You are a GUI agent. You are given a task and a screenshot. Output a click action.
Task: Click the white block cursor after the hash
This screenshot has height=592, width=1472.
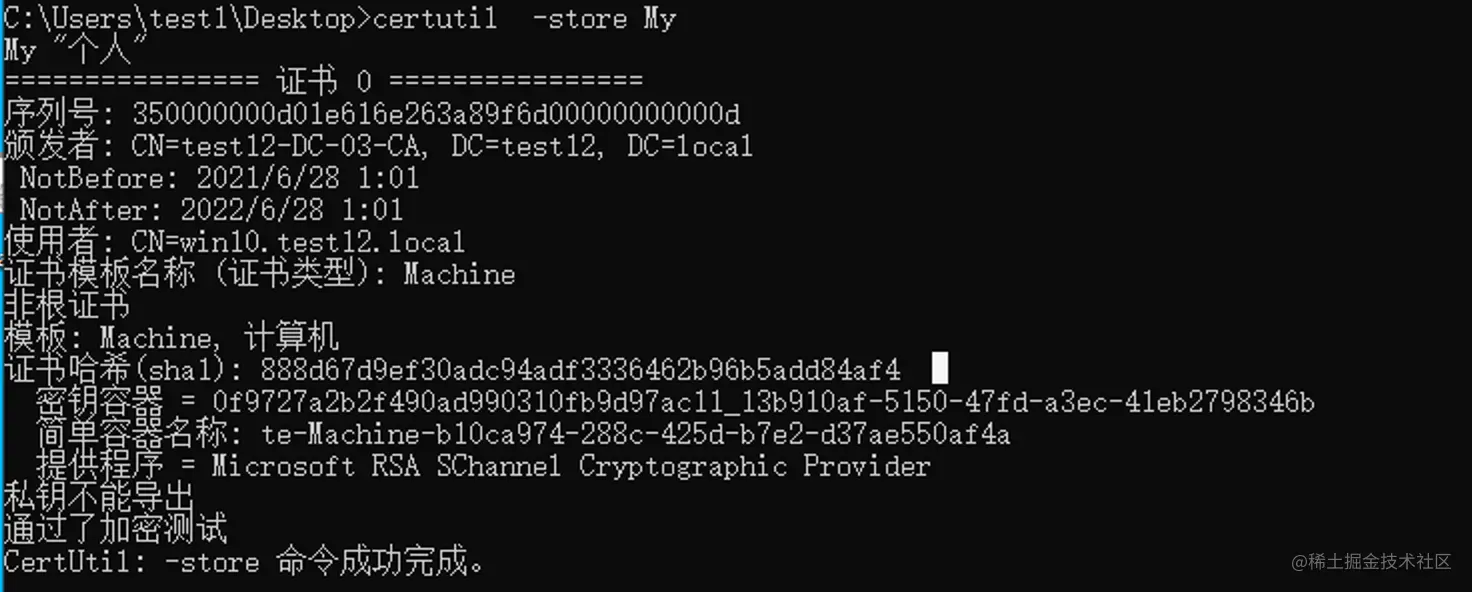tap(939, 368)
